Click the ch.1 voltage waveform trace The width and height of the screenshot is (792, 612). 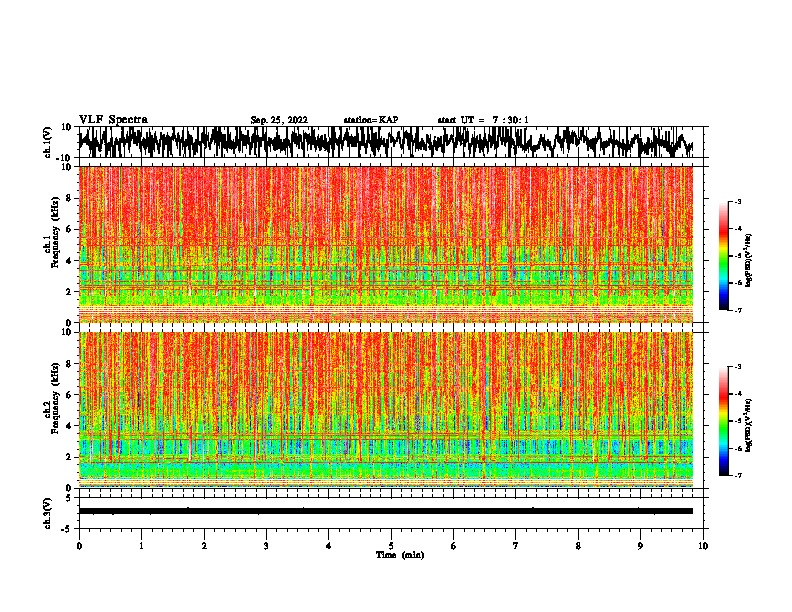tap(385, 142)
